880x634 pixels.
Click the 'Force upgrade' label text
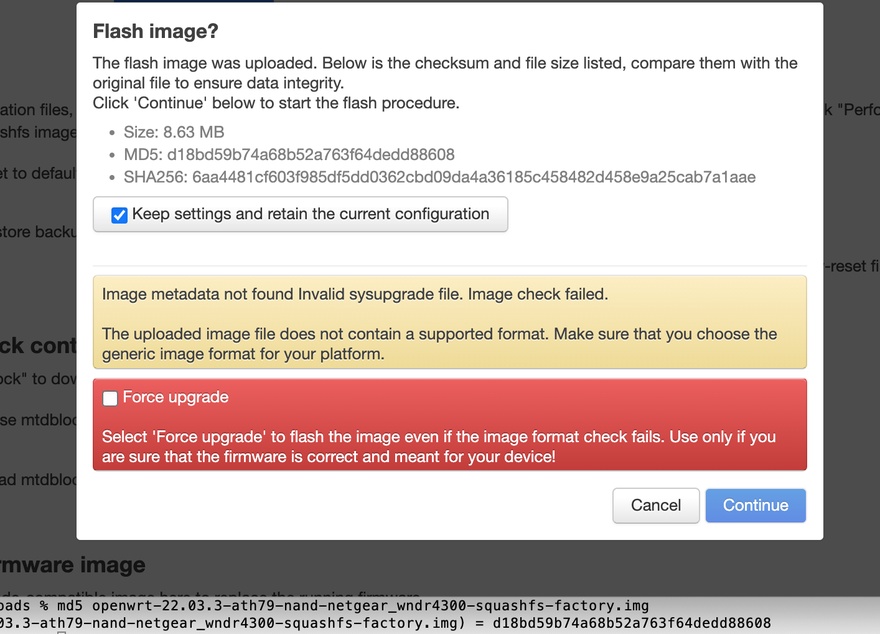pyautogui.click(x=175, y=398)
